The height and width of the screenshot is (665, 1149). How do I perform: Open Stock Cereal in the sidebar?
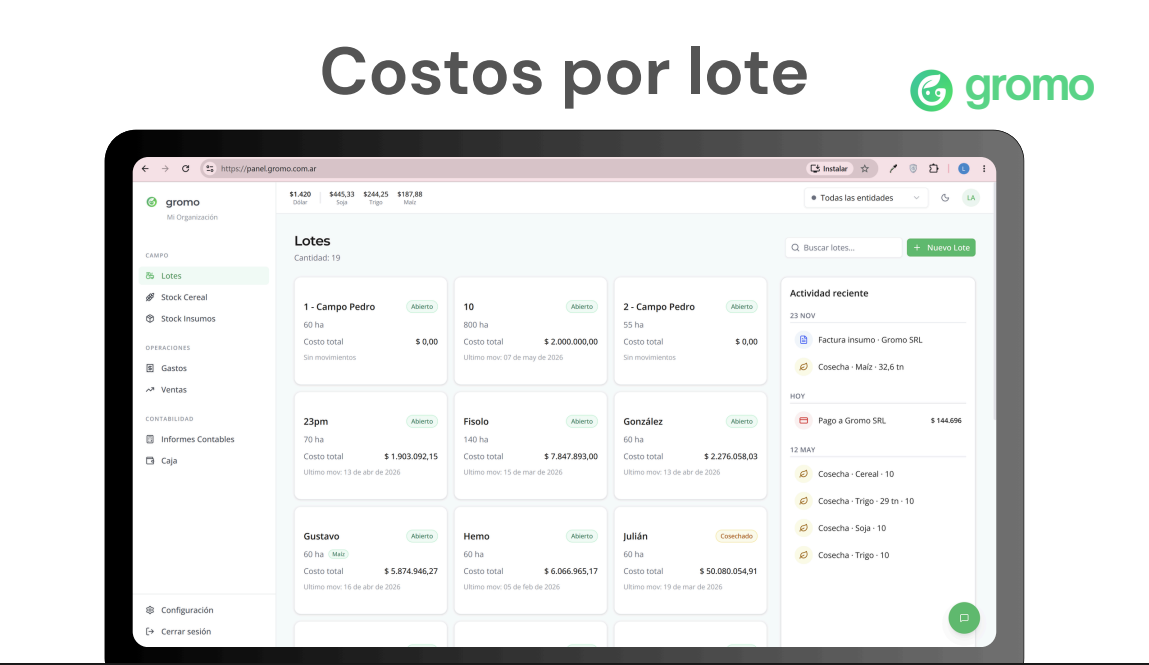pos(204,297)
